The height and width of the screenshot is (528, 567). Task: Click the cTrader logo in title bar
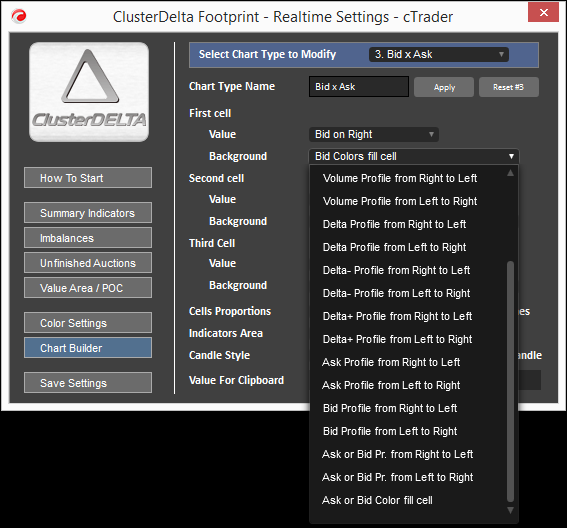18,16
